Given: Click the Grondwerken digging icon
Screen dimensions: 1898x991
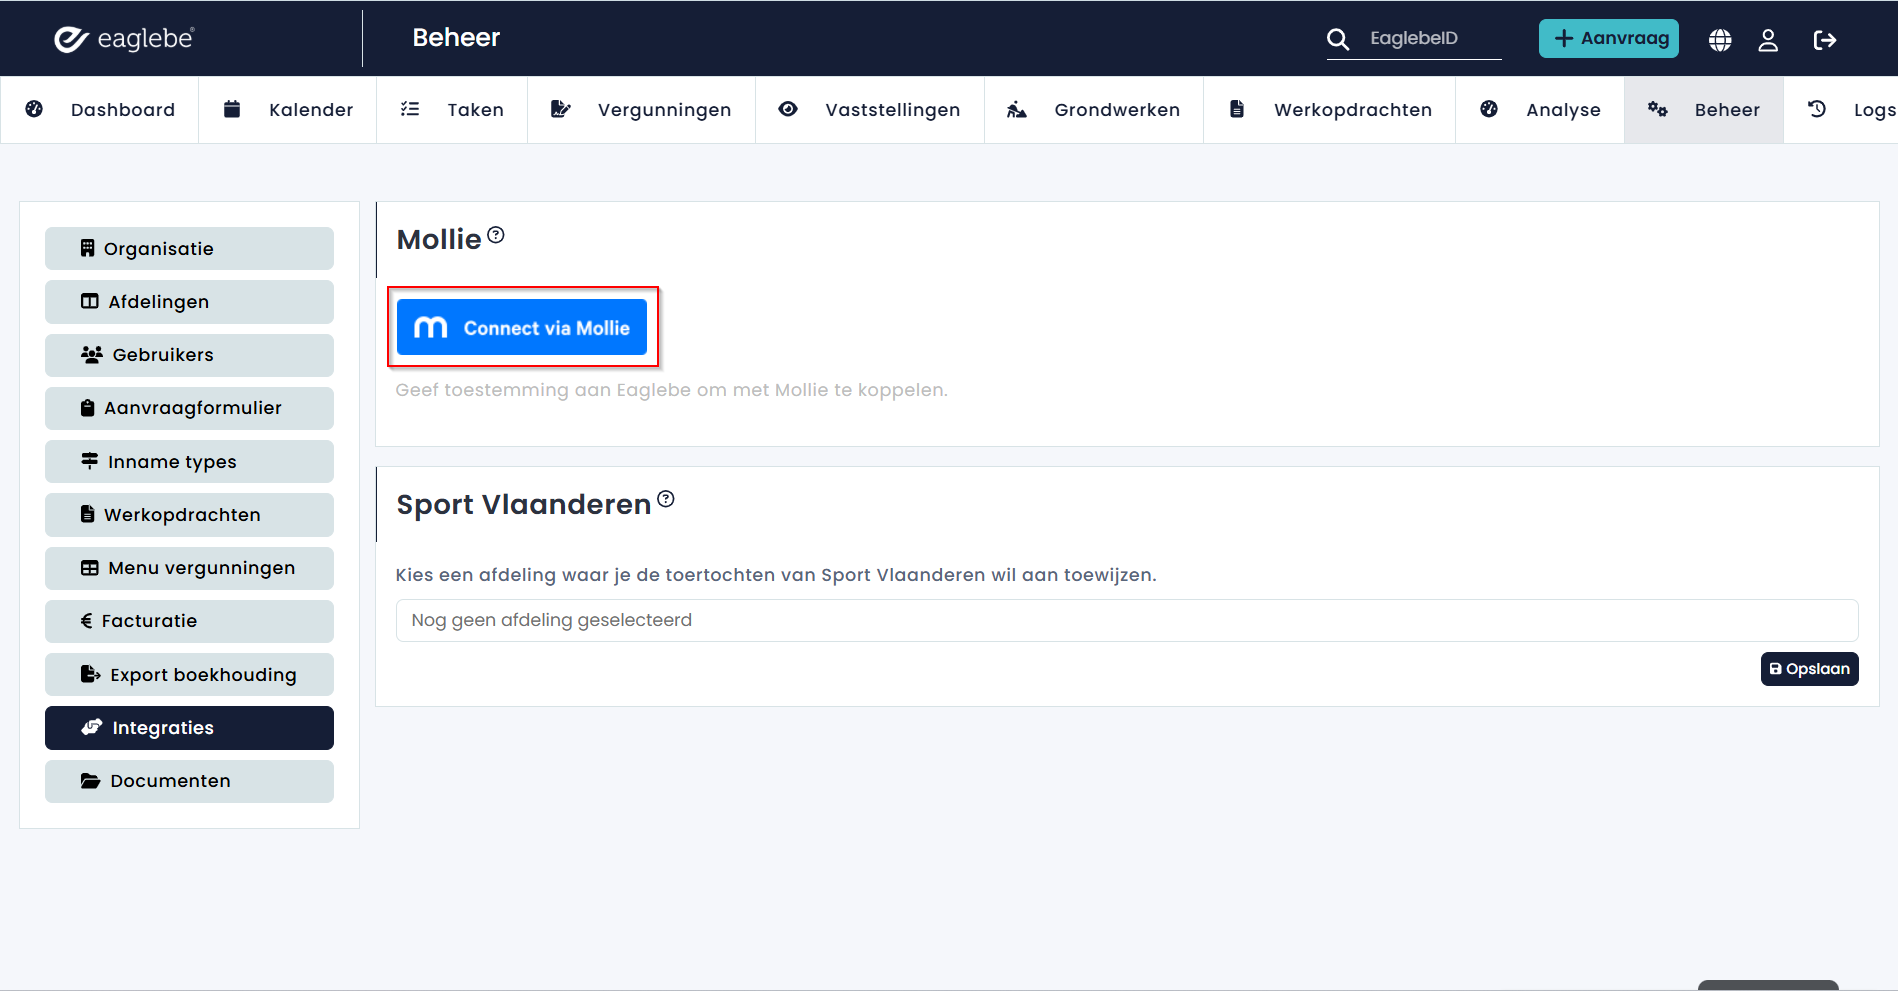Looking at the screenshot, I should click(1017, 109).
